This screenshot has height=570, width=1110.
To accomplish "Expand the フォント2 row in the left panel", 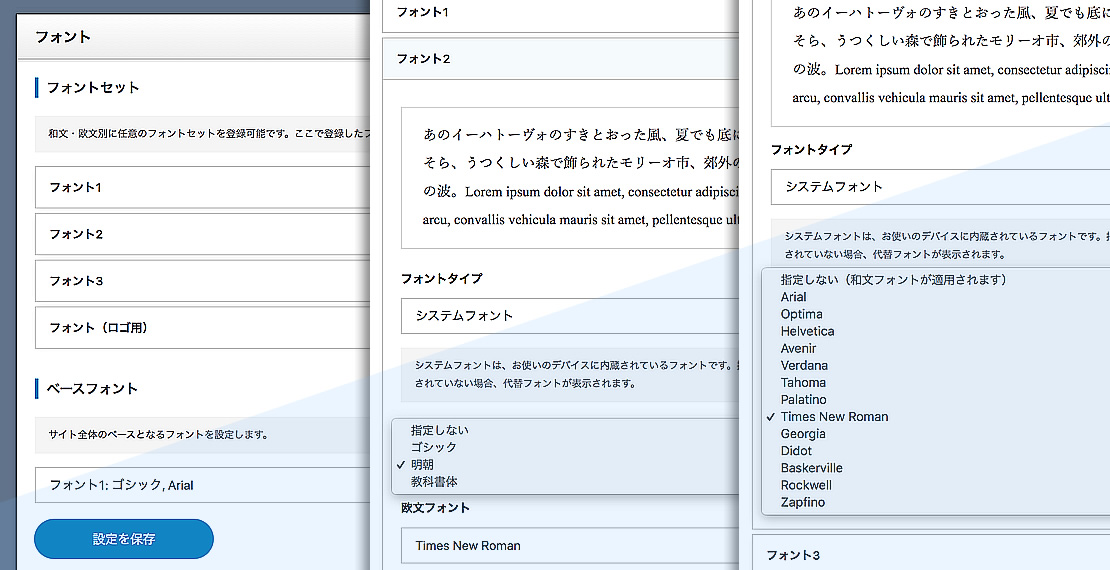I will [200, 234].
